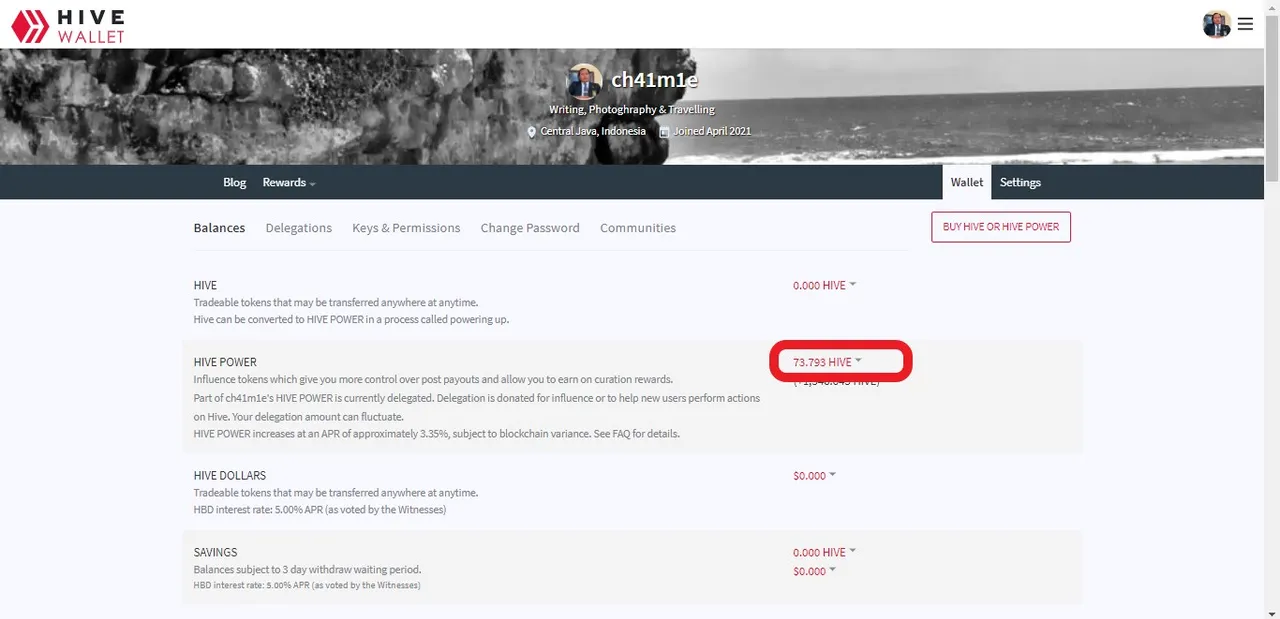Click the scrollbar up arrow
The width and height of the screenshot is (1280, 619).
coord(1272,7)
